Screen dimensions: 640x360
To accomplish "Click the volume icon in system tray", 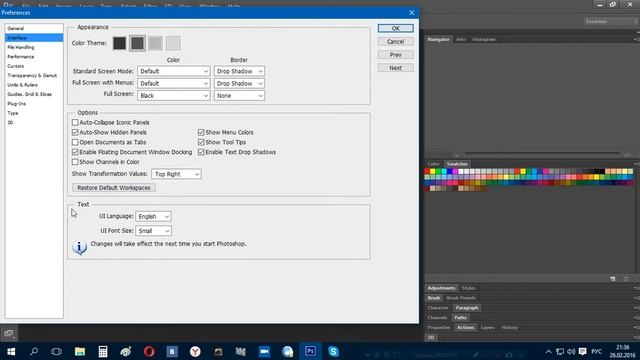I will [x=571, y=351].
